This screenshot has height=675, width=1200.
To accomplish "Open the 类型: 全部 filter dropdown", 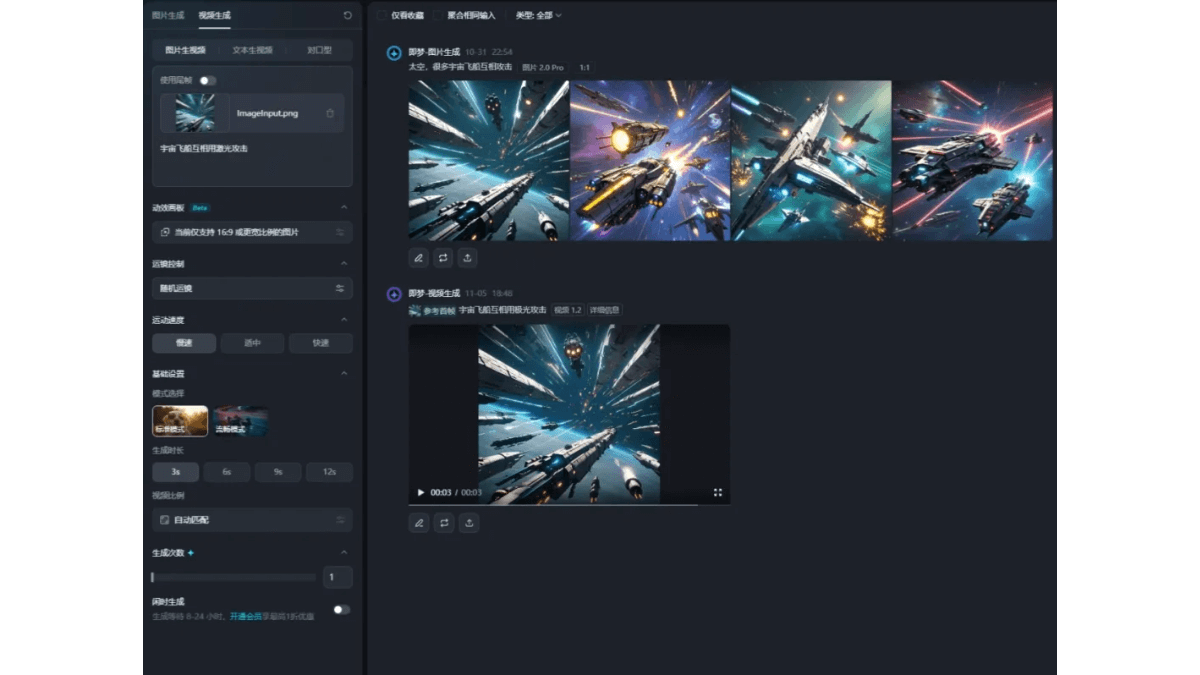I will (x=538, y=15).
